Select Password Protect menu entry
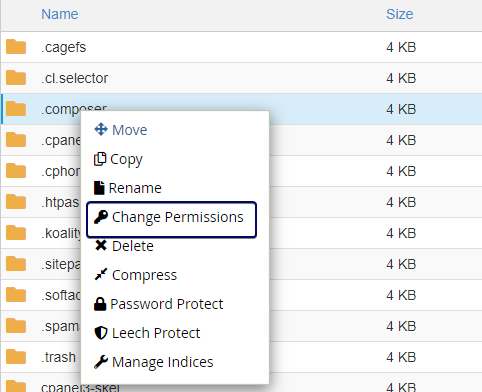The width and height of the screenshot is (482, 392). [159, 304]
